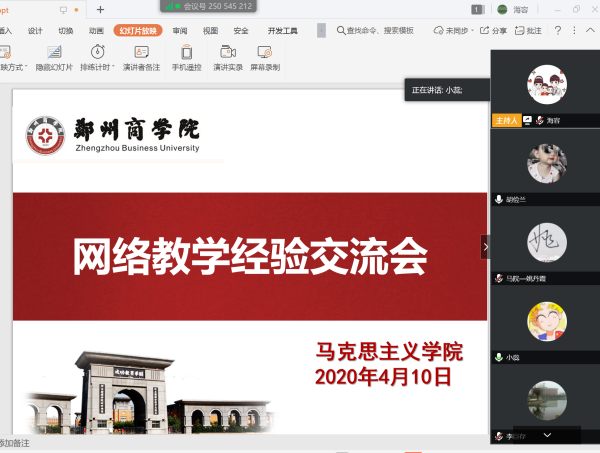Viewport: 600px width, 453px height.
Task: Open the Developer Tools (开发工具) tab
Action: 282,31
